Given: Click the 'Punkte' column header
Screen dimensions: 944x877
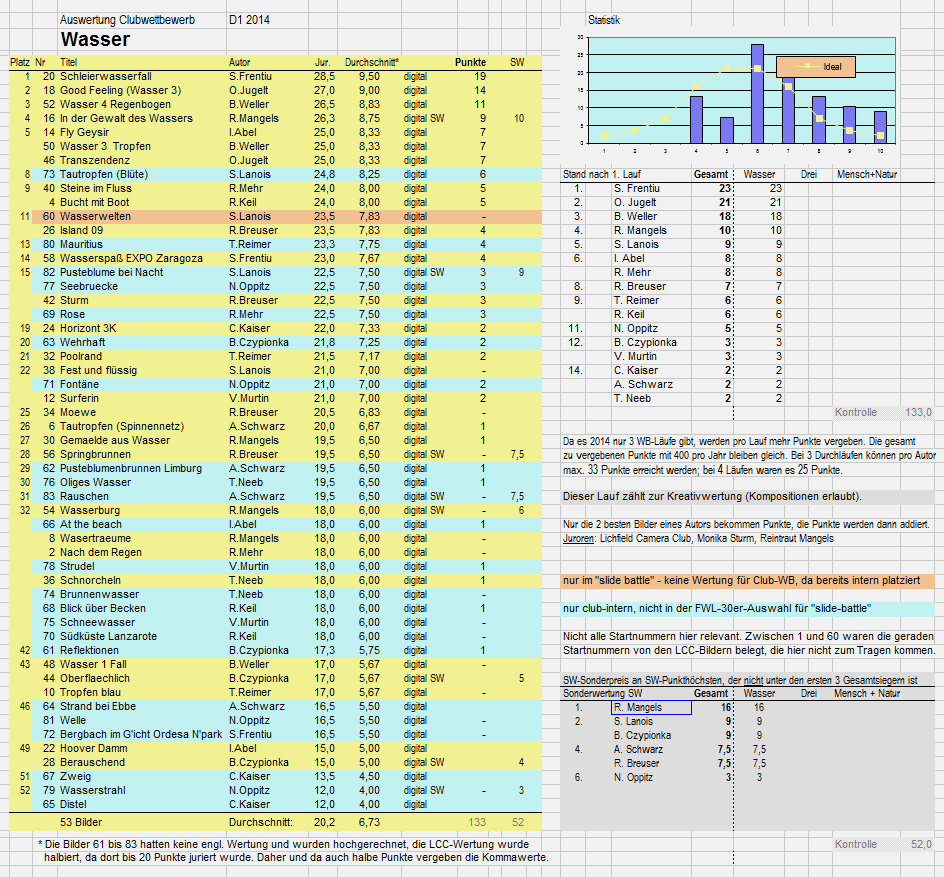Looking at the screenshot, I should coord(470,62).
